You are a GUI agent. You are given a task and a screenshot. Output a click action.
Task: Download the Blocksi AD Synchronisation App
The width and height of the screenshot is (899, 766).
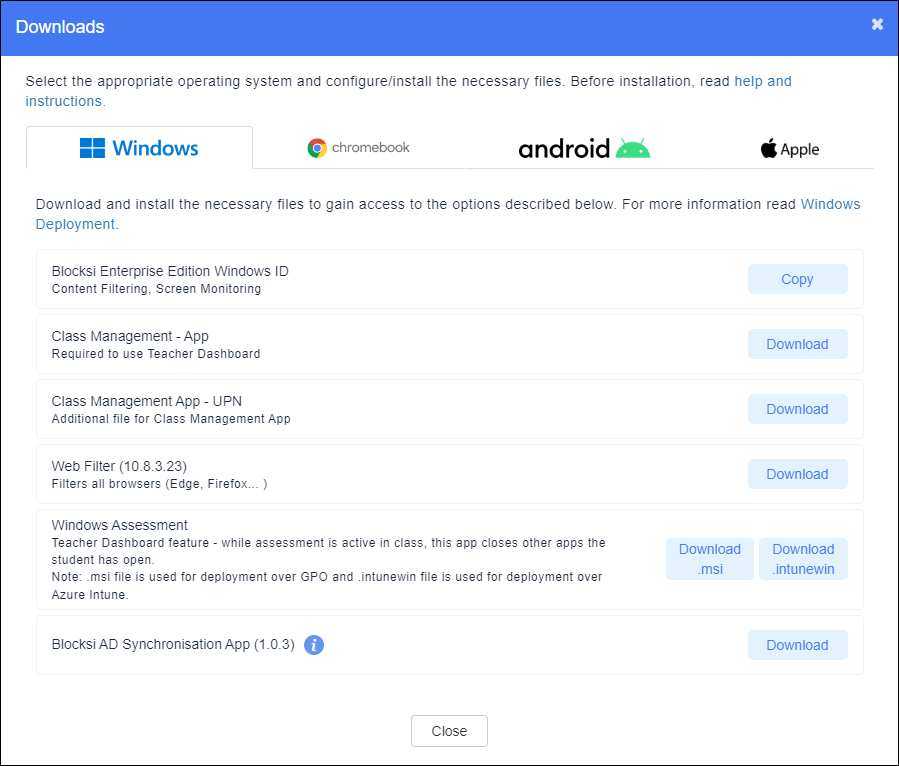pyautogui.click(x=797, y=645)
